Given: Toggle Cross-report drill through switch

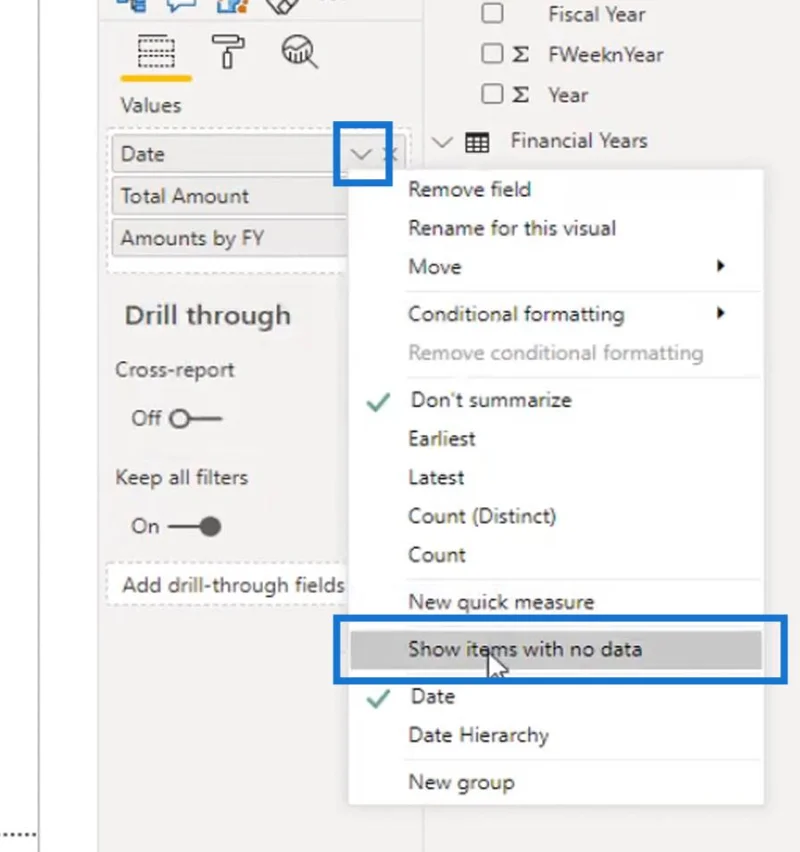Looking at the screenshot, I should click(195, 419).
